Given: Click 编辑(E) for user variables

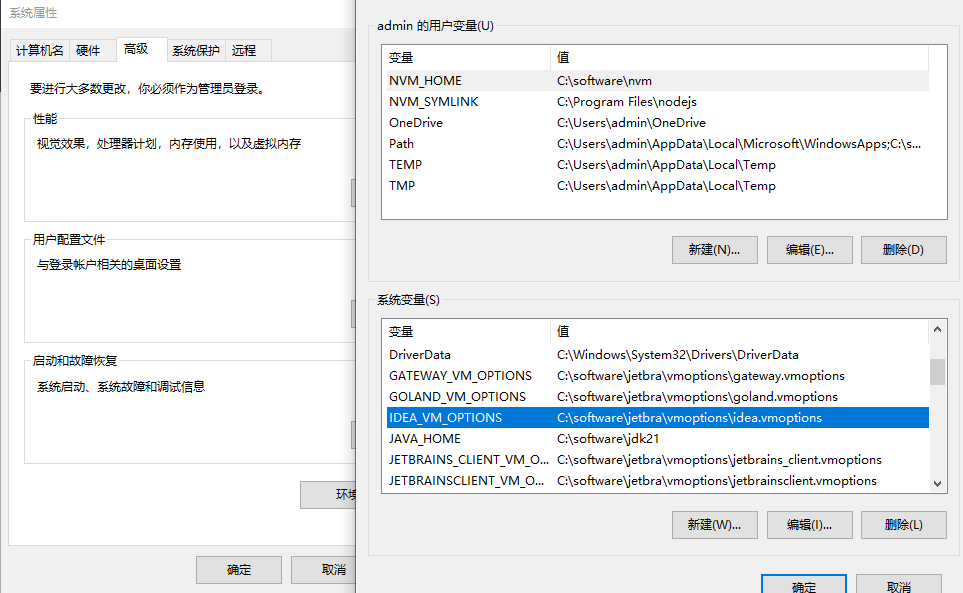Looking at the screenshot, I should [809, 250].
